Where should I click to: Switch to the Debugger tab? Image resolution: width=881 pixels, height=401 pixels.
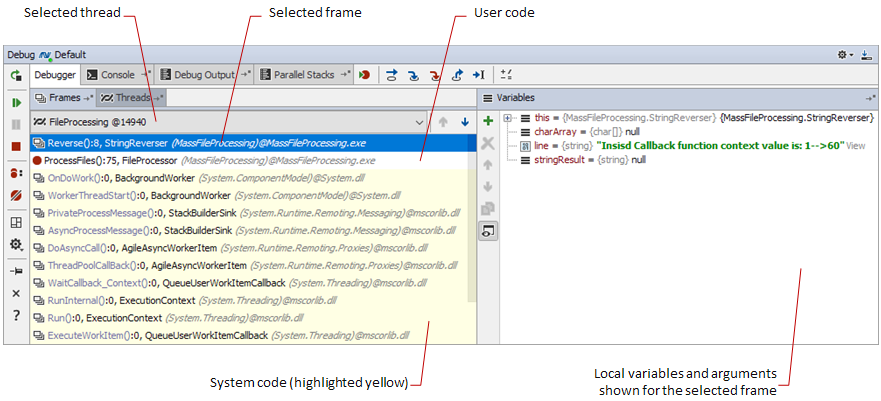[x=55, y=75]
